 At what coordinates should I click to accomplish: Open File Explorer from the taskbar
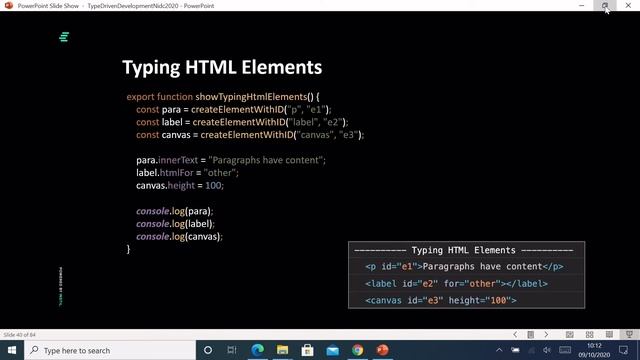[x=282, y=350]
